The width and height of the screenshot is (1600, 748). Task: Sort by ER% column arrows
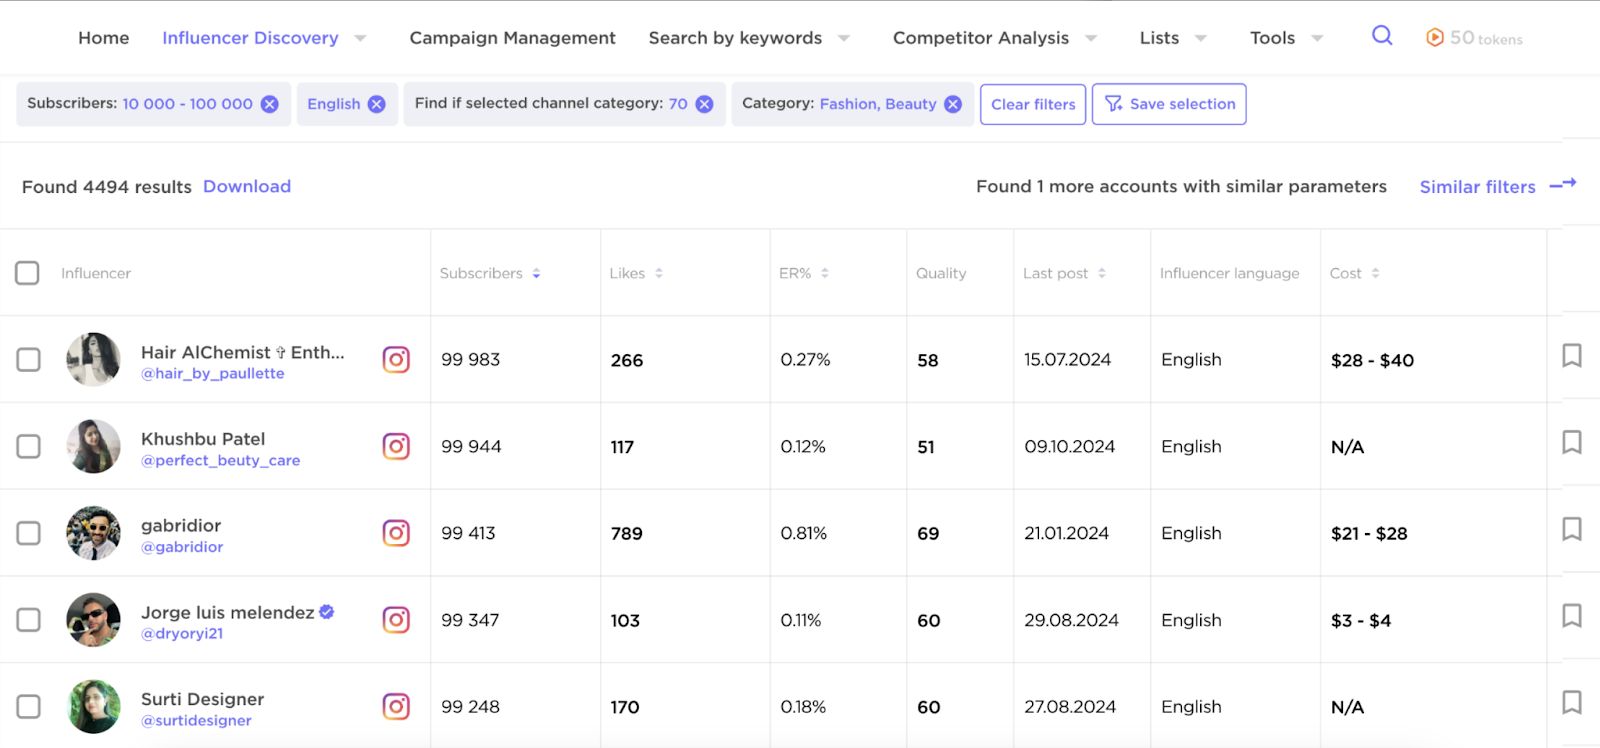coord(825,274)
